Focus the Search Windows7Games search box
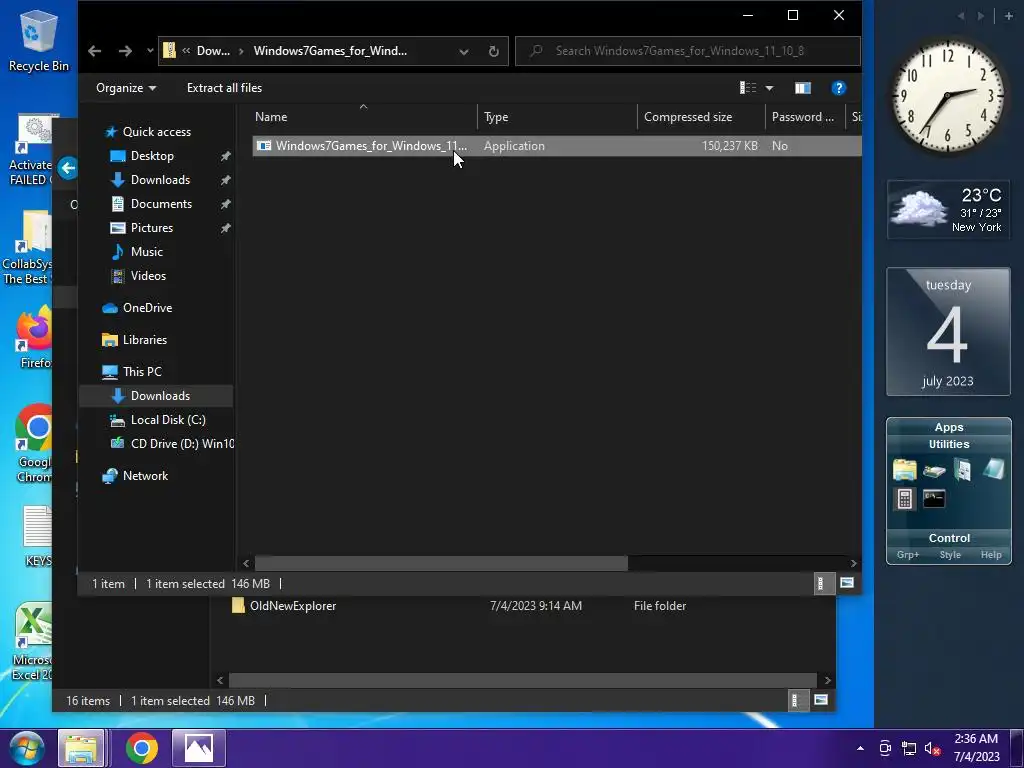The width and height of the screenshot is (1024, 768). [688, 51]
